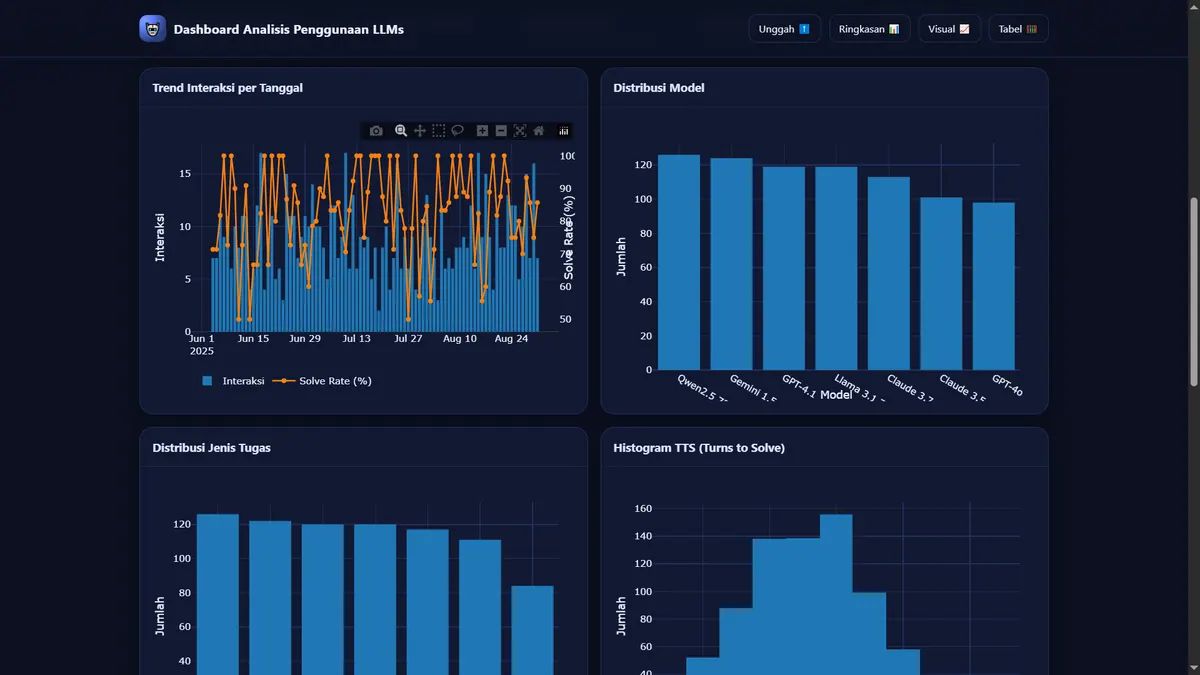This screenshot has height=675, width=1200.
Task: Click the Distribusi Model heading
Action: 659,88
